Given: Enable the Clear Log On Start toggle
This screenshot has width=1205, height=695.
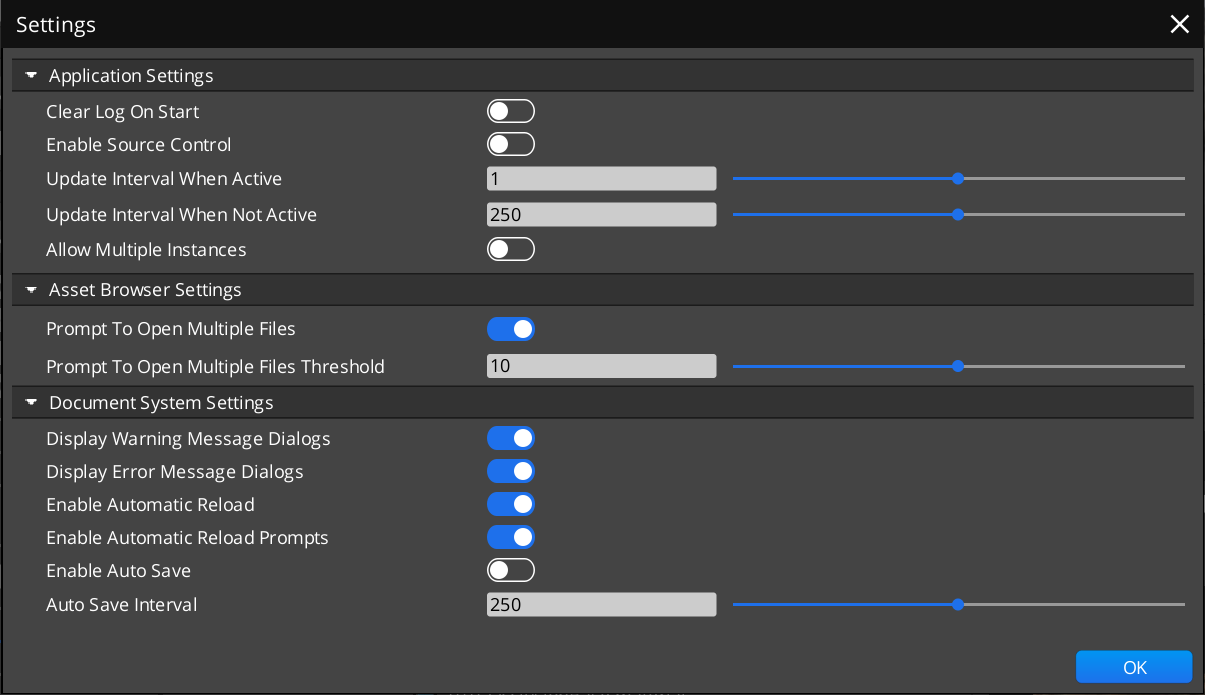Looking at the screenshot, I should [511, 111].
